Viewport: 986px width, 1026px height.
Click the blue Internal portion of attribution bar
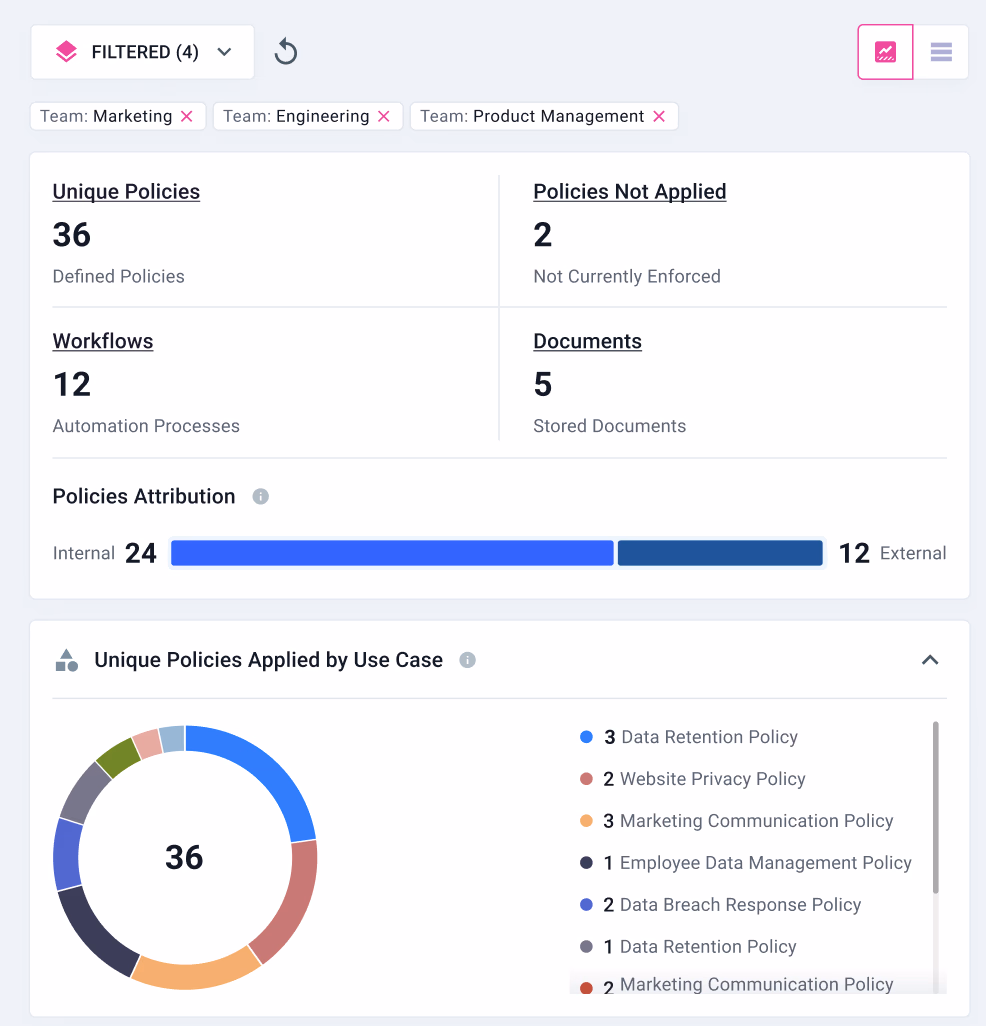392,552
